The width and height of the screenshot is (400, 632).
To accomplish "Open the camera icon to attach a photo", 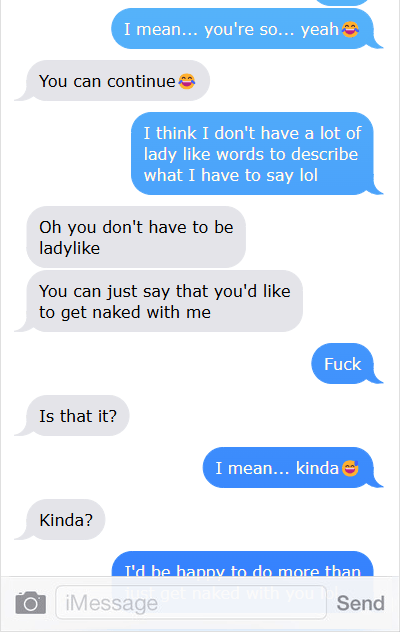I will tap(31, 603).
